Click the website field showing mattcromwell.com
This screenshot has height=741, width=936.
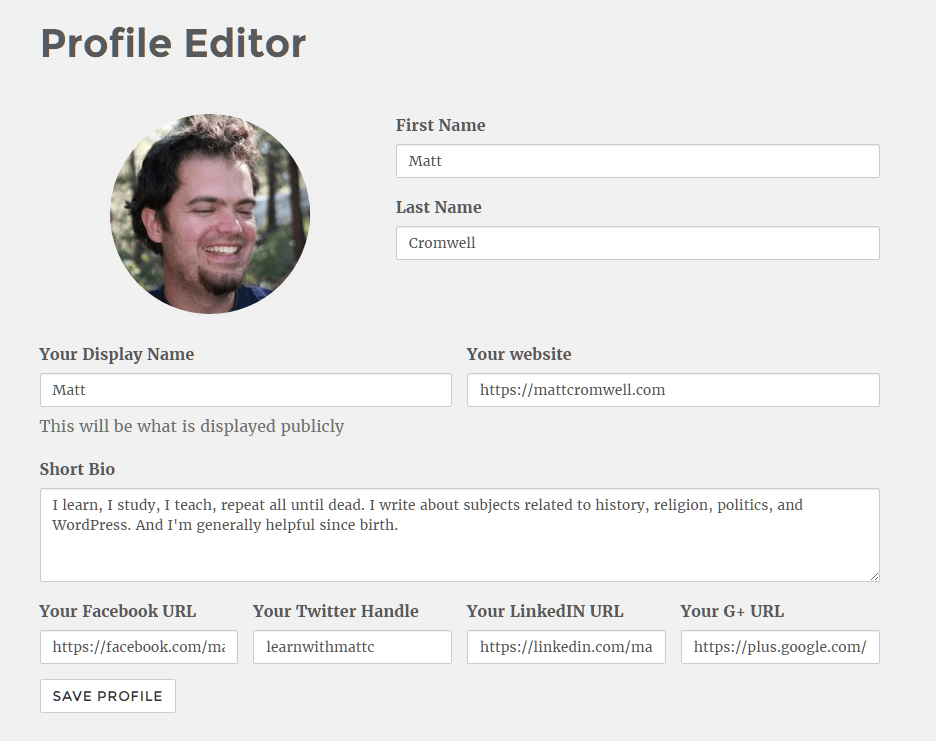(x=672, y=390)
